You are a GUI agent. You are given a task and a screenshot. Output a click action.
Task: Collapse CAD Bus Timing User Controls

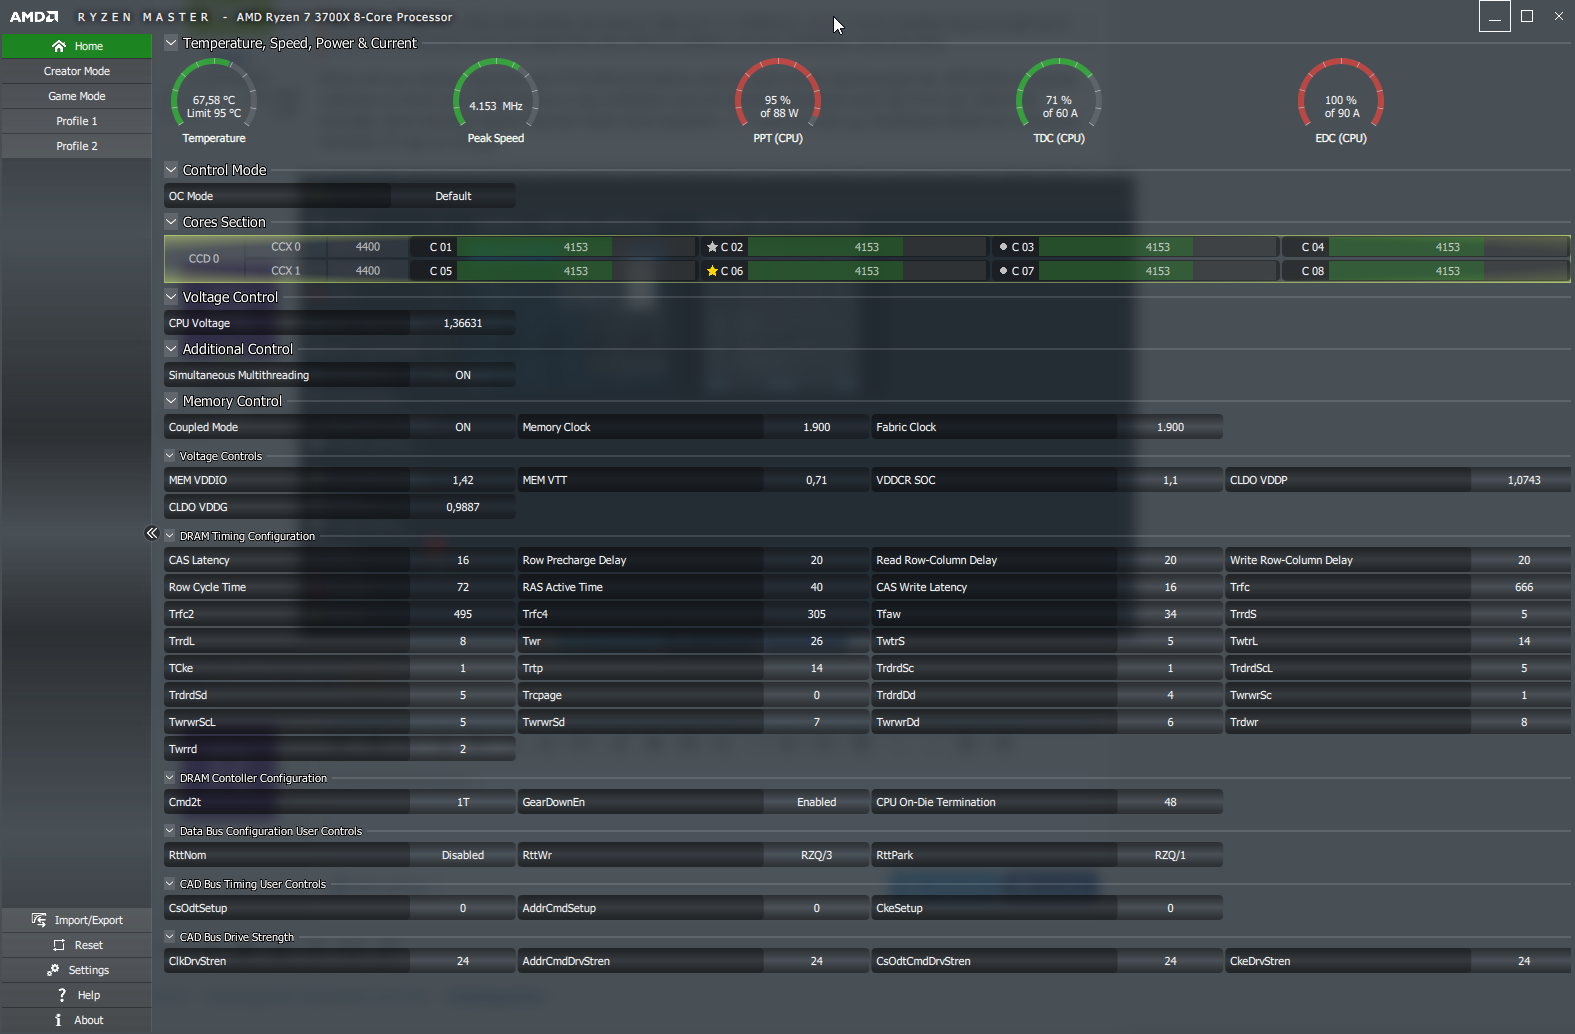pyautogui.click(x=170, y=884)
